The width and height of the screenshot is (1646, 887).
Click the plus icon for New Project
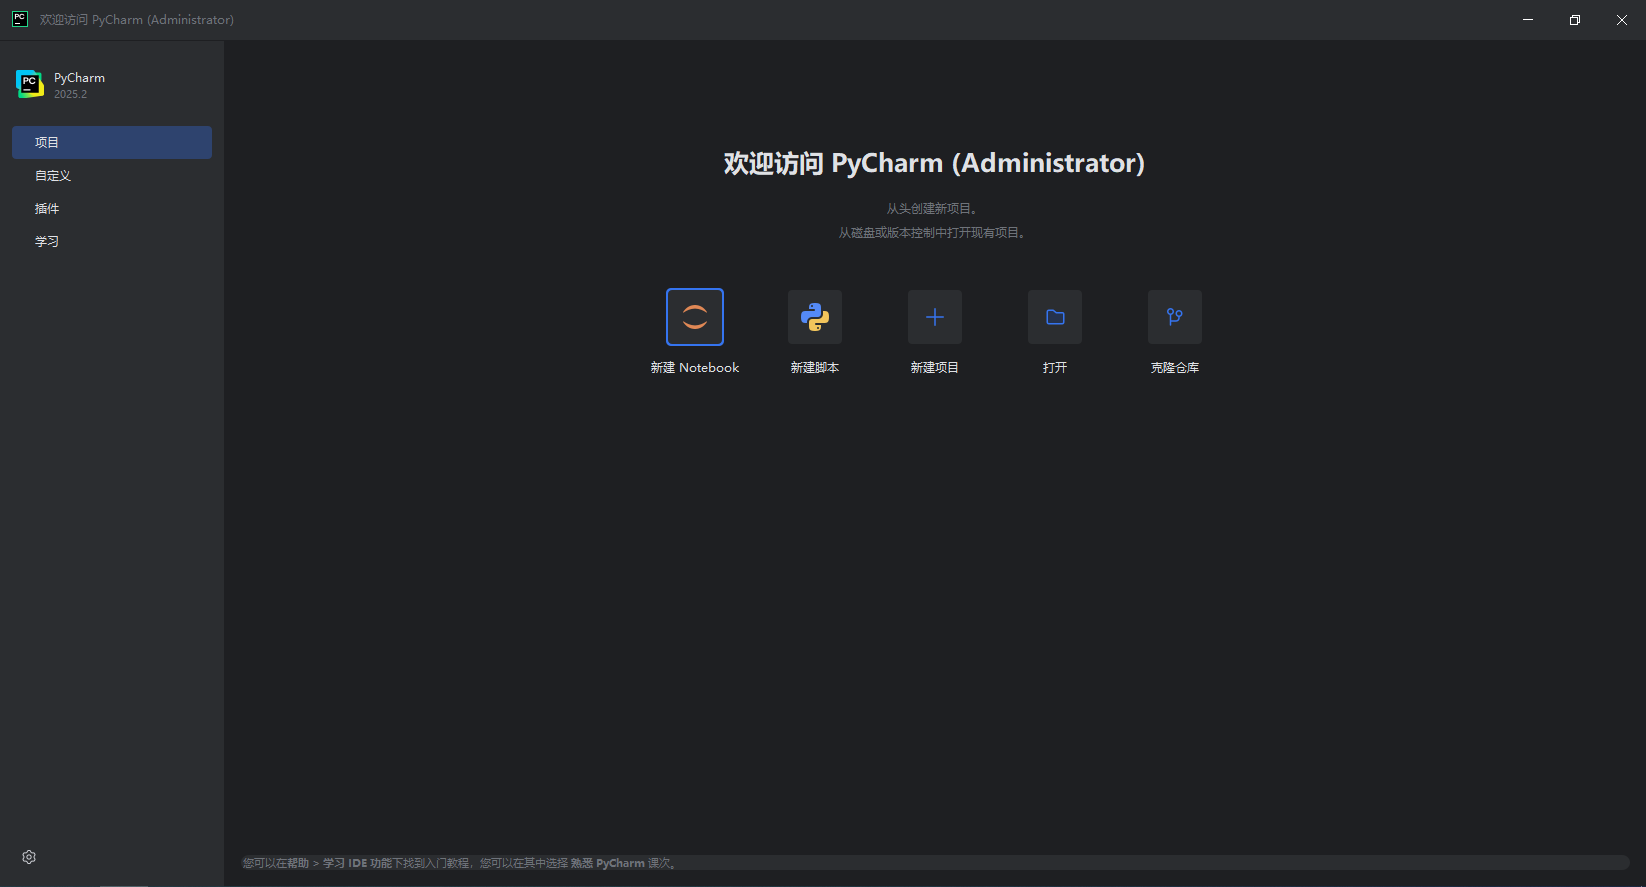click(x=935, y=317)
